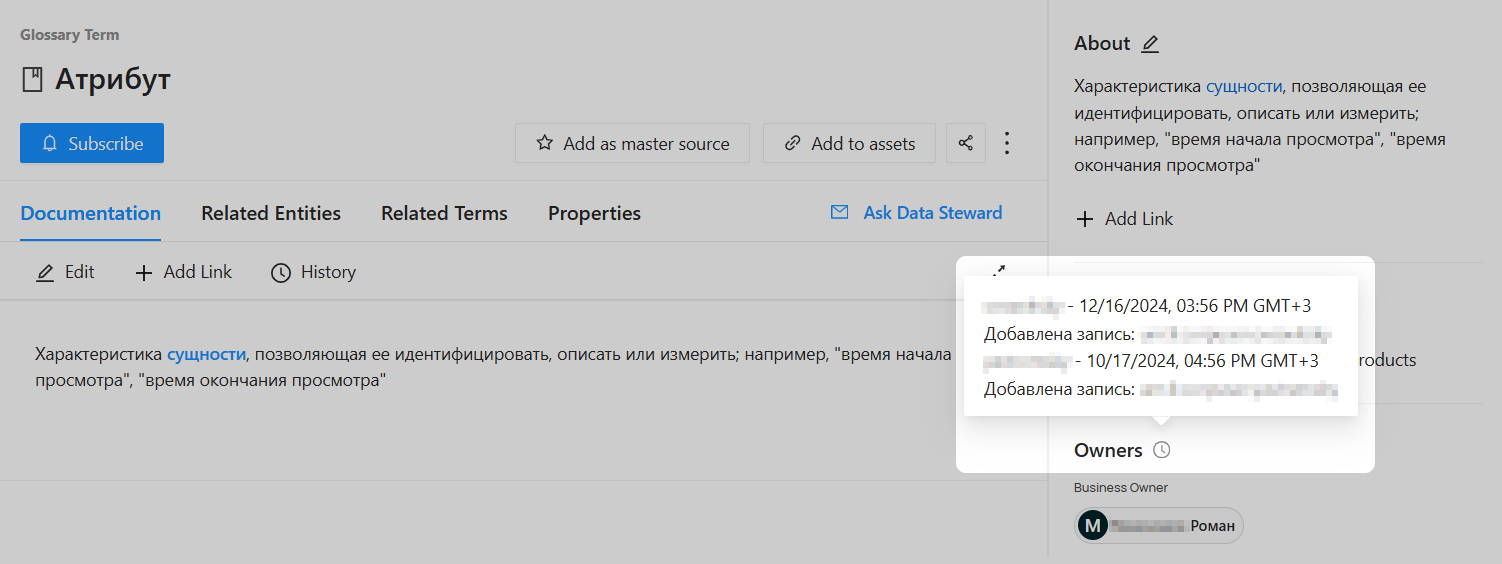Click the clock icon beside Owners

tap(1161, 450)
